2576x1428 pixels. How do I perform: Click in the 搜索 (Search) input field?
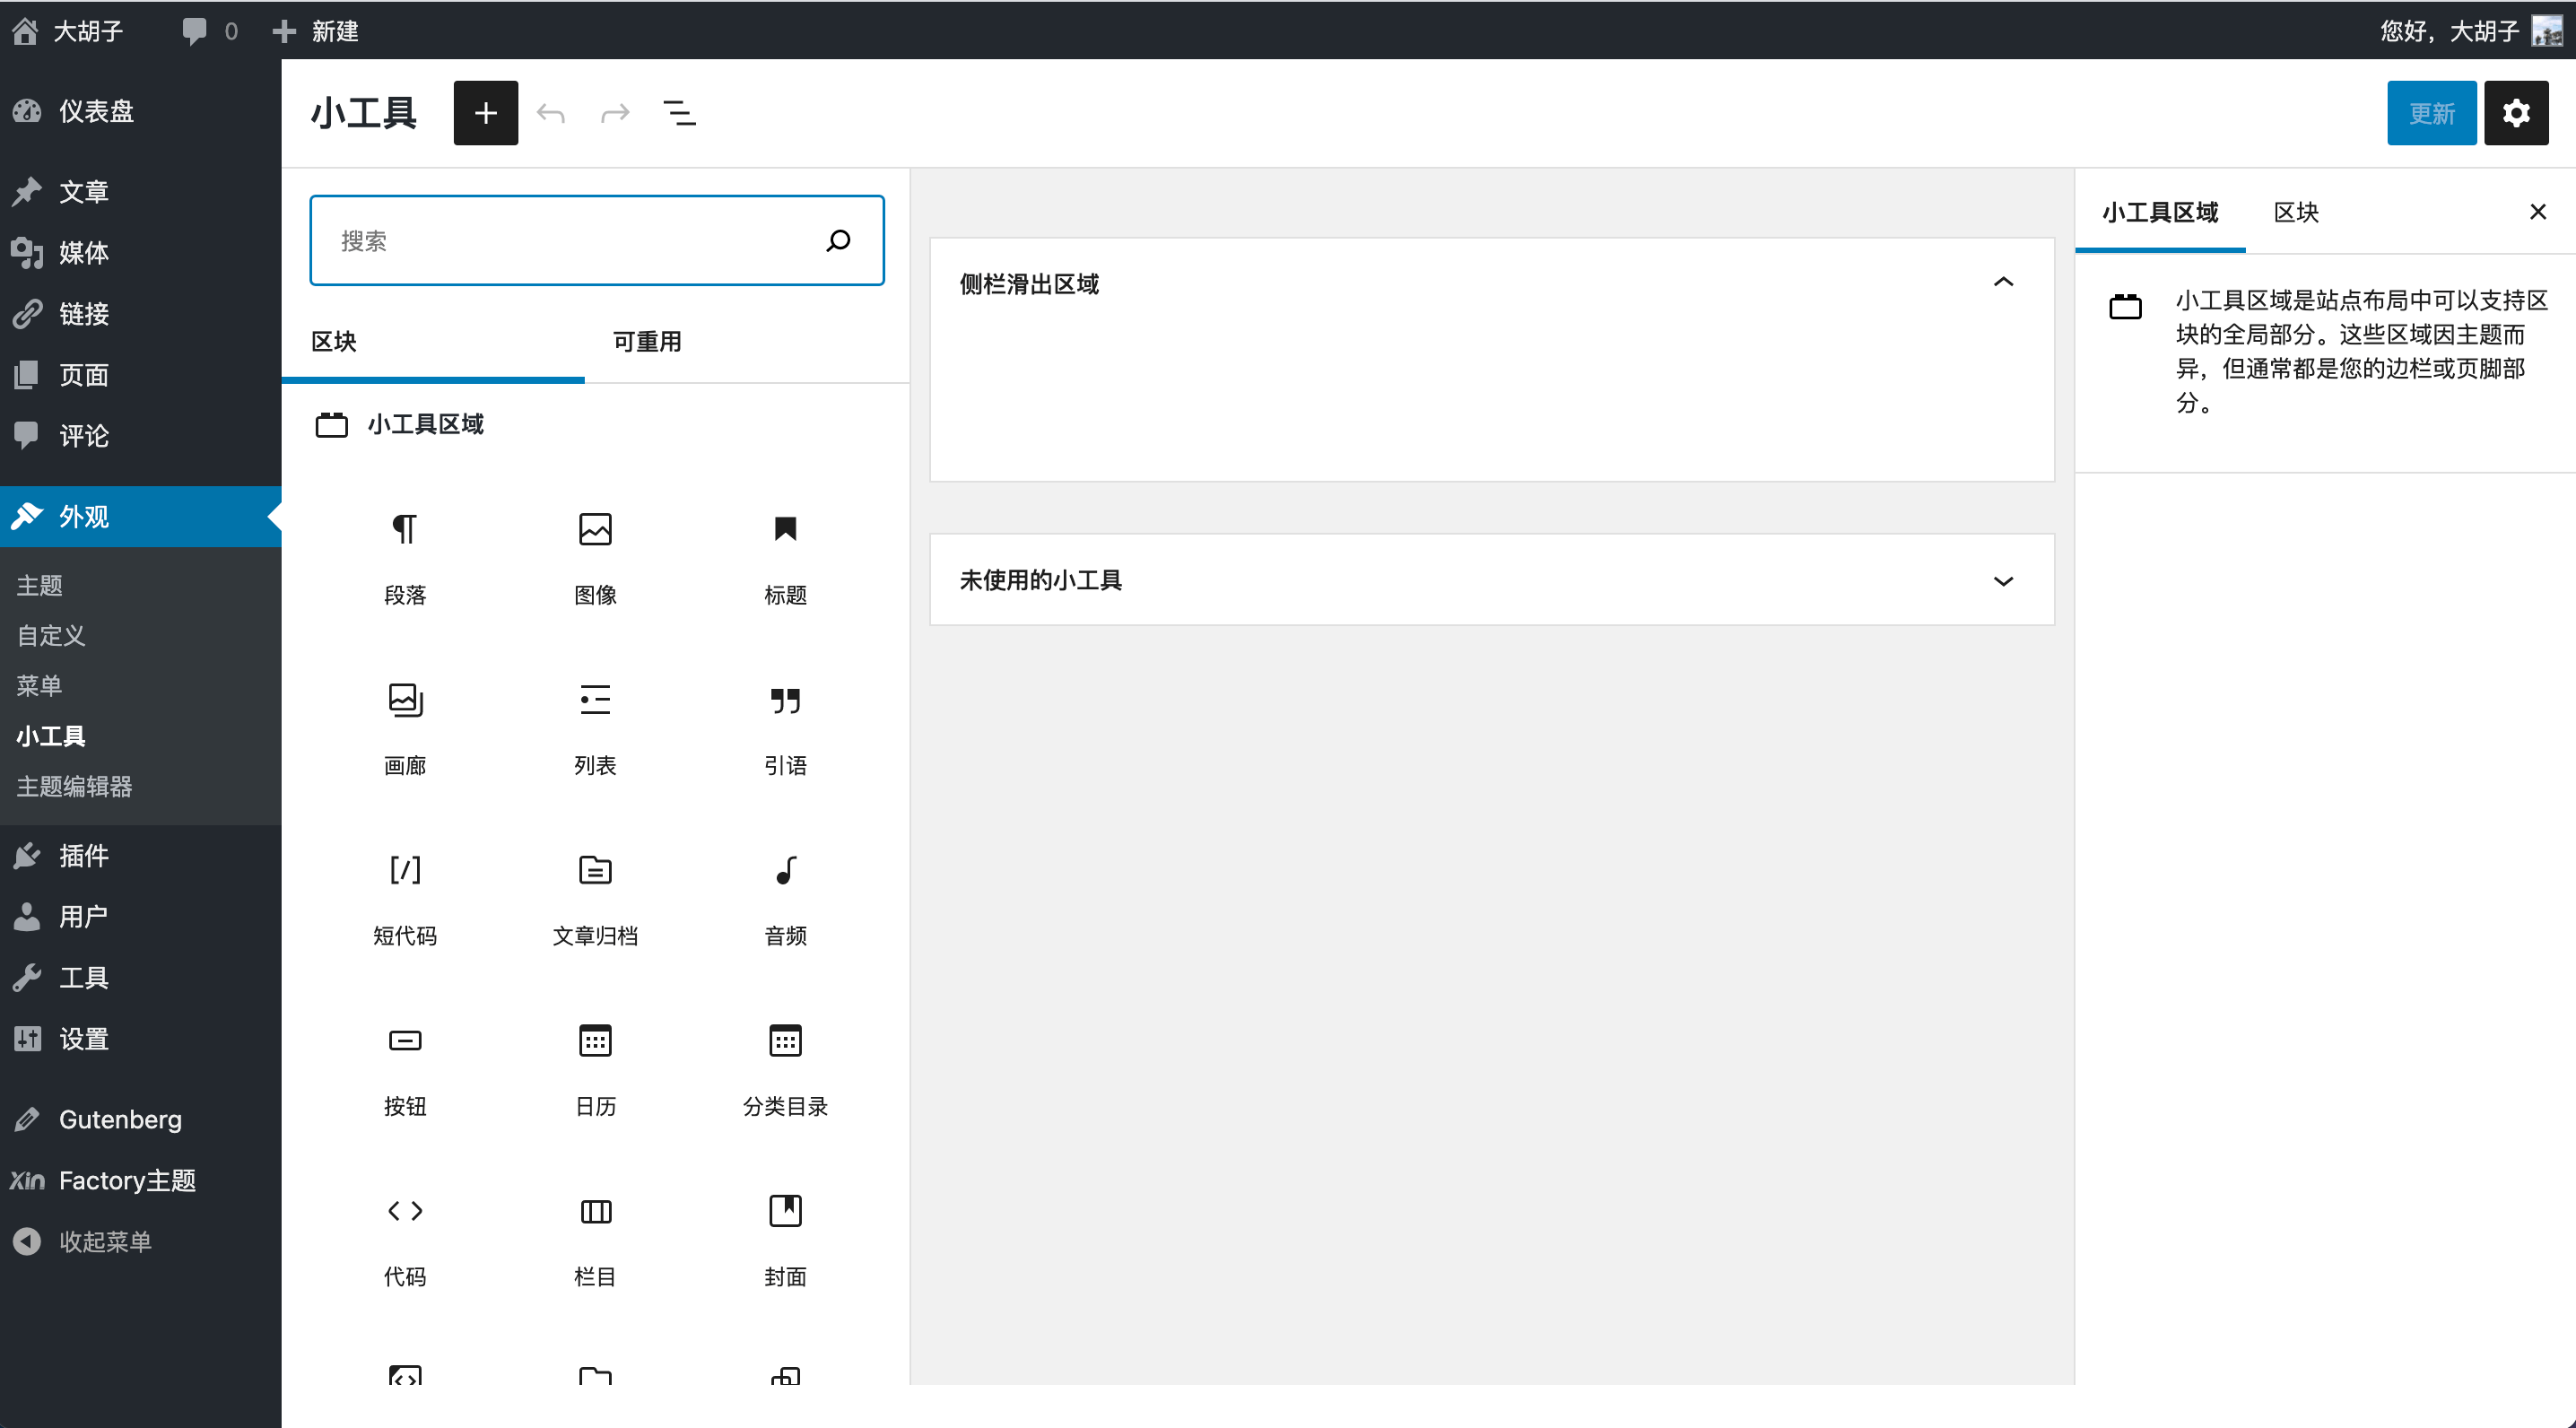pyautogui.click(x=596, y=243)
